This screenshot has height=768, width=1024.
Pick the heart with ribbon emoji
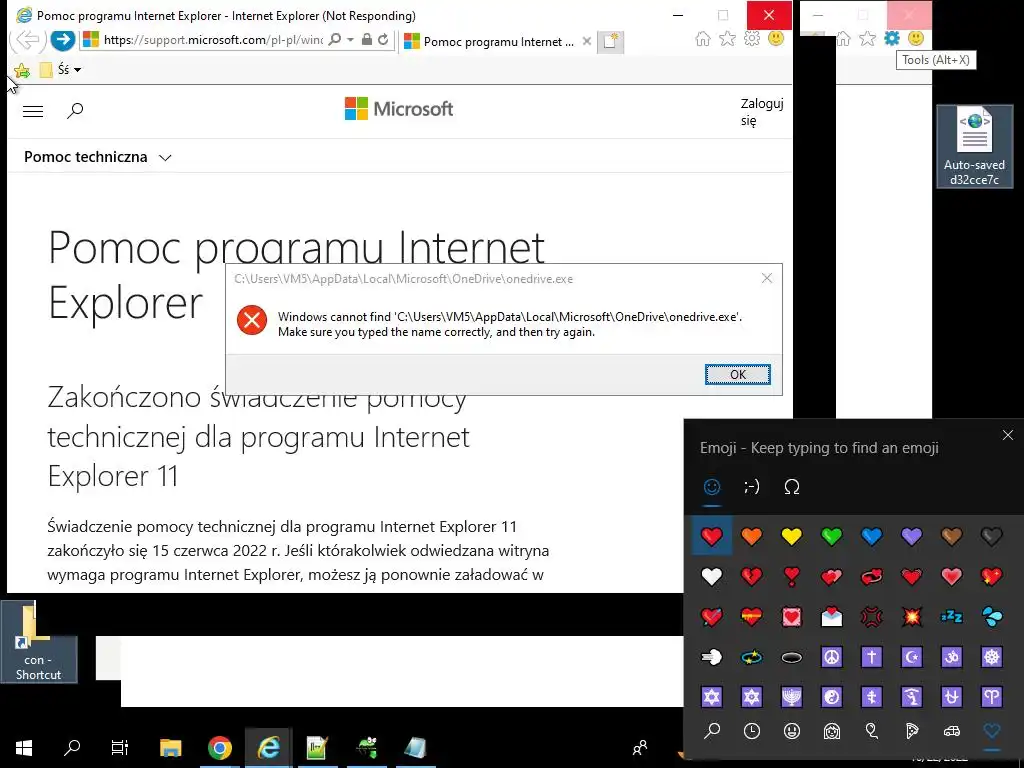pyautogui.click(x=752, y=616)
